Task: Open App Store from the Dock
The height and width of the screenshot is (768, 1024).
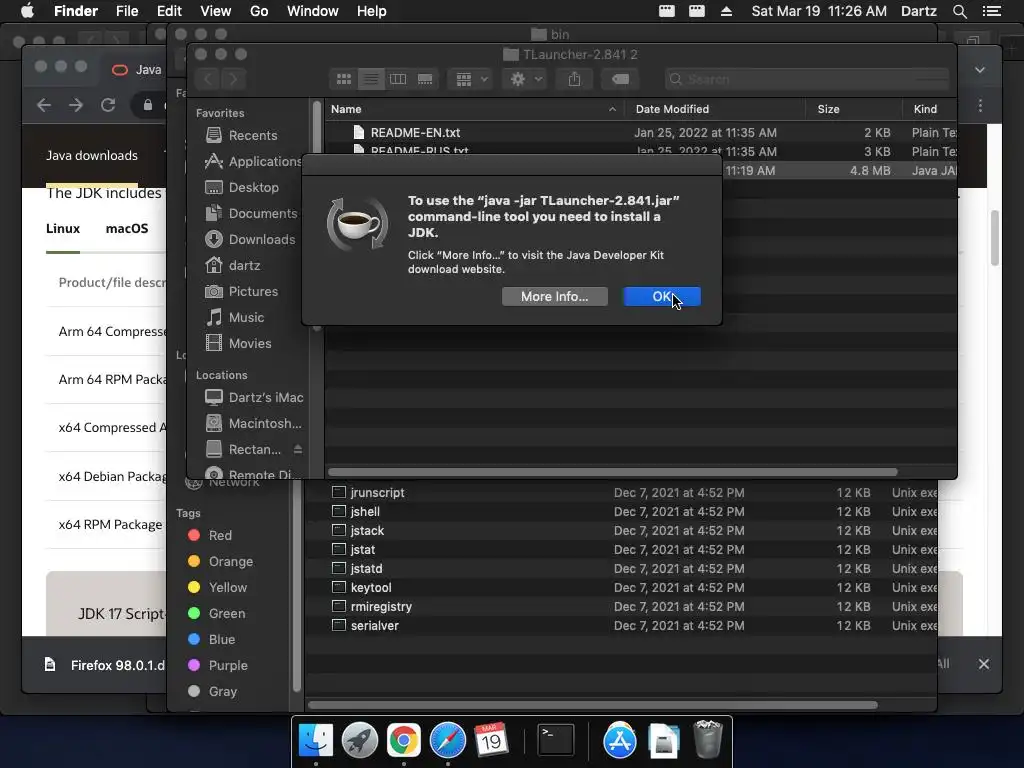Action: pyautogui.click(x=619, y=740)
